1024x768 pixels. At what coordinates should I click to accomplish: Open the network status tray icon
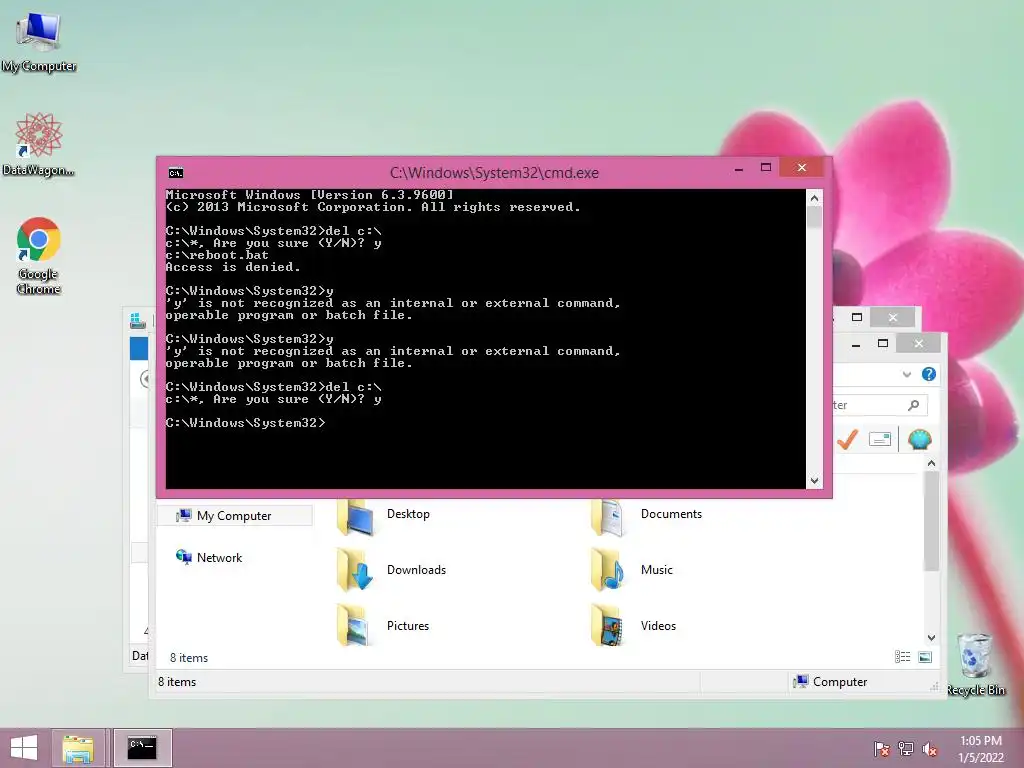coord(906,749)
